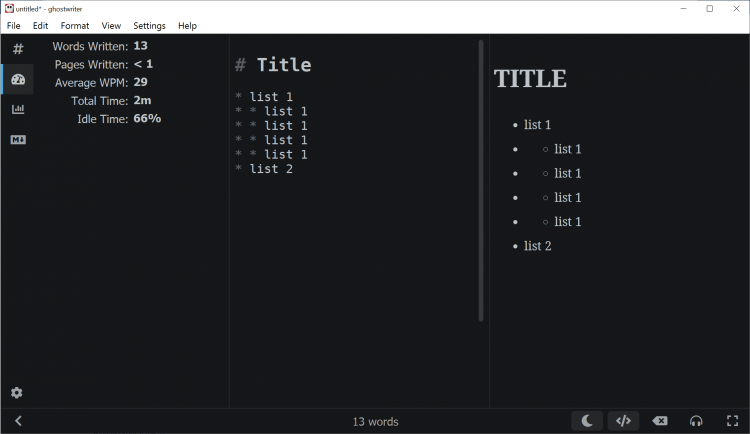
Task: Expand the View menu
Action: click(111, 25)
